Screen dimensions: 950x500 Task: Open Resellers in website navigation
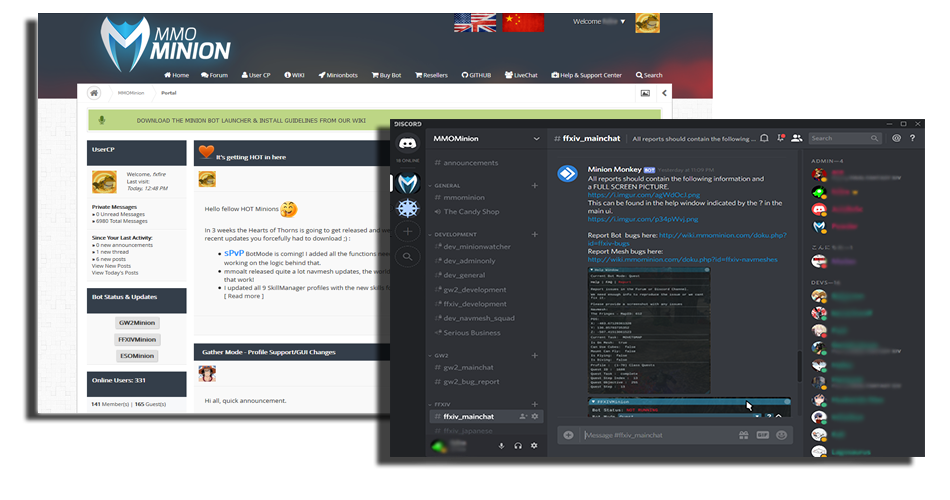point(431,75)
